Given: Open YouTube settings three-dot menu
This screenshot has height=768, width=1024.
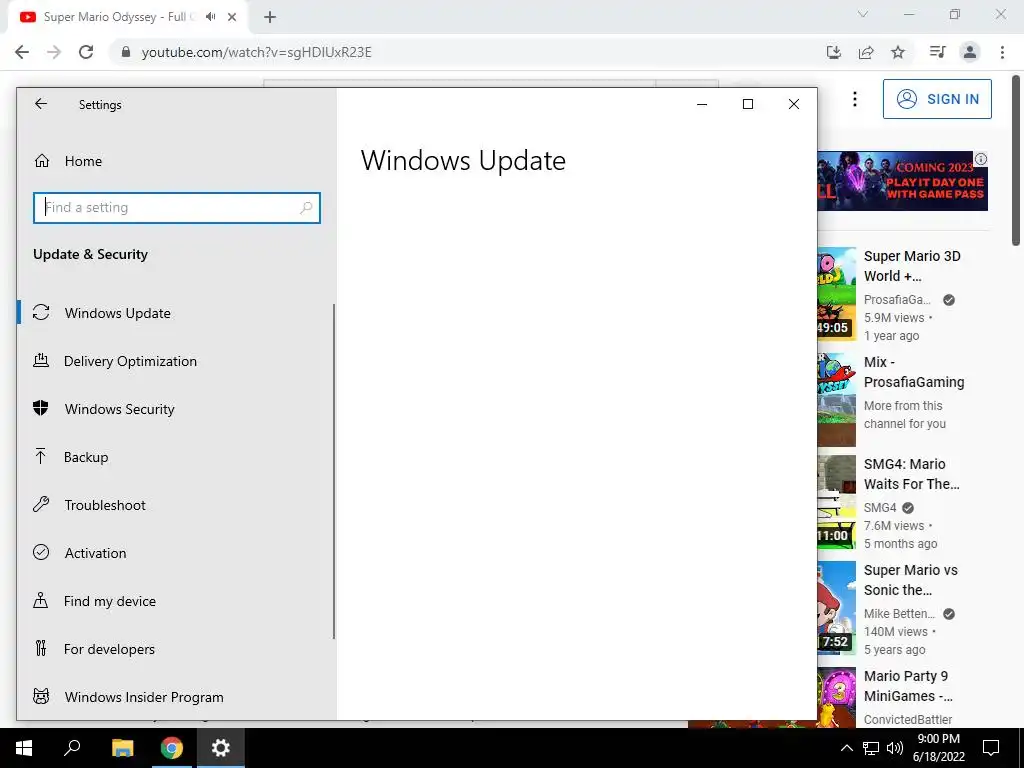Looking at the screenshot, I should (x=855, y=99).
